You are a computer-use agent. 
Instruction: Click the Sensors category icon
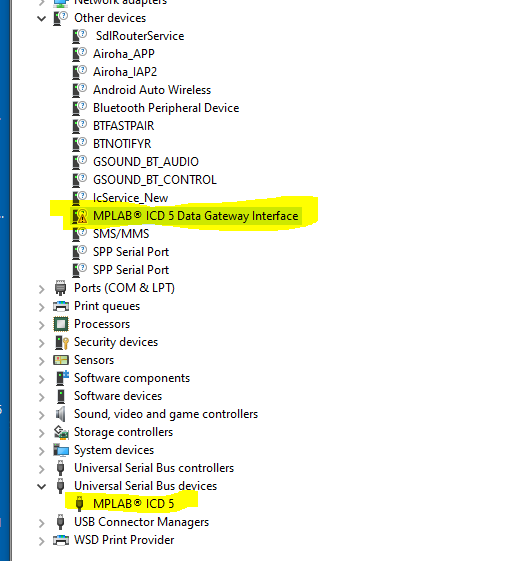tap(61, 360)
